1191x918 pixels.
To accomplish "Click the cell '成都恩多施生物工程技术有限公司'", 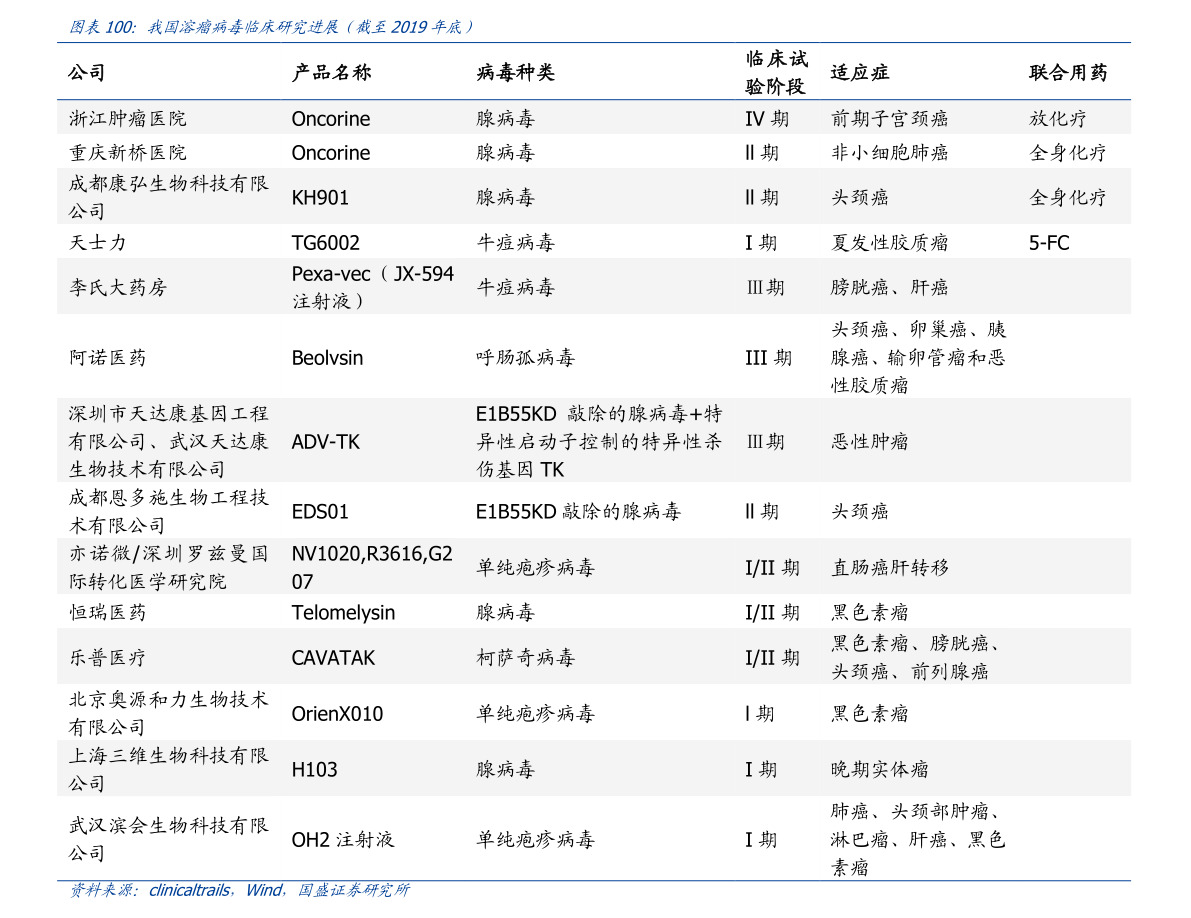I will (x=169, y=511).
